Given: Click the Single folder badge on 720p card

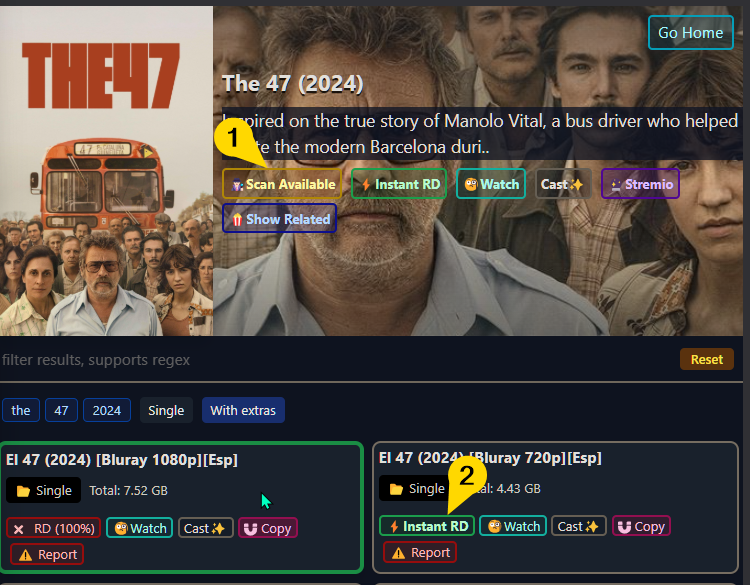Looking at the screenshot, I should pos(414,488).
